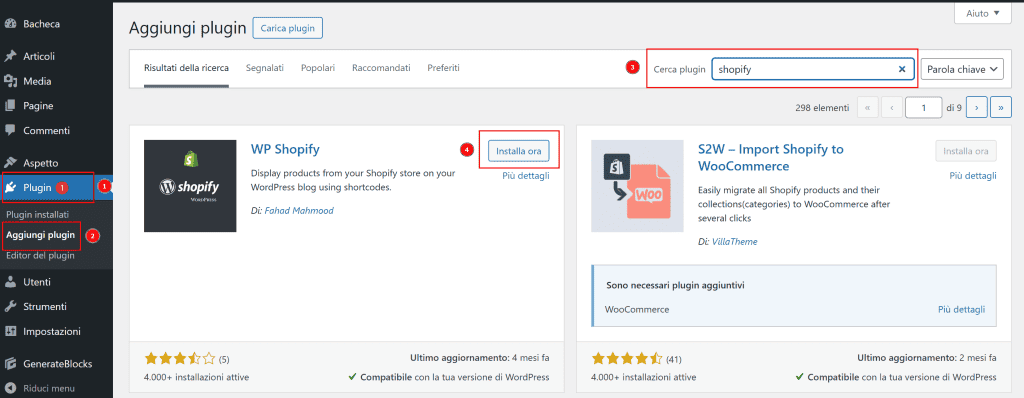Install WP Shopify with Installa ora
This screenshot has width=1024, height=398.
[x=519, y=151]
